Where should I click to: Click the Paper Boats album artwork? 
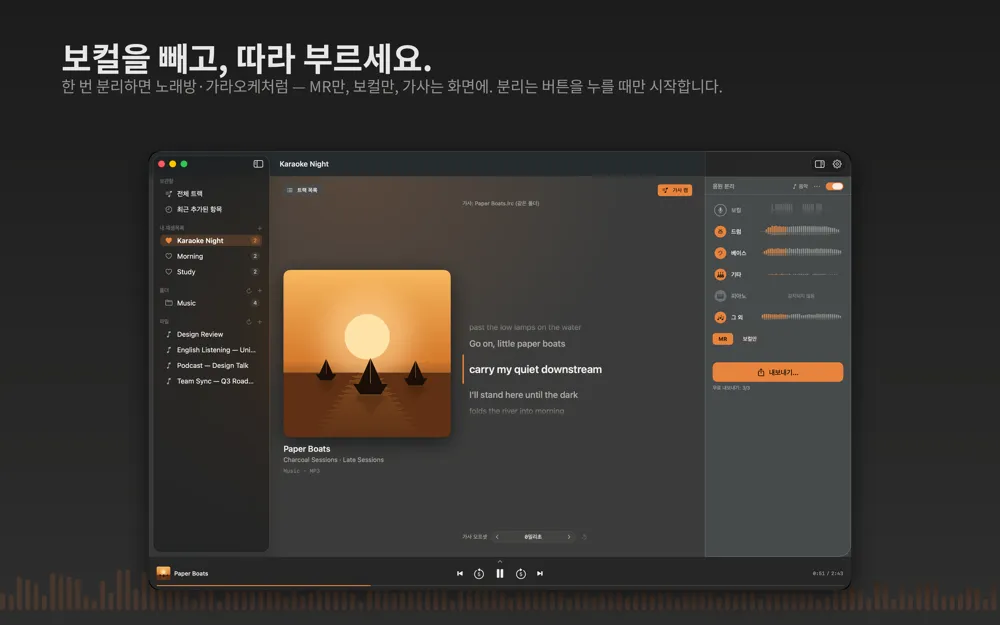point(367,353)
